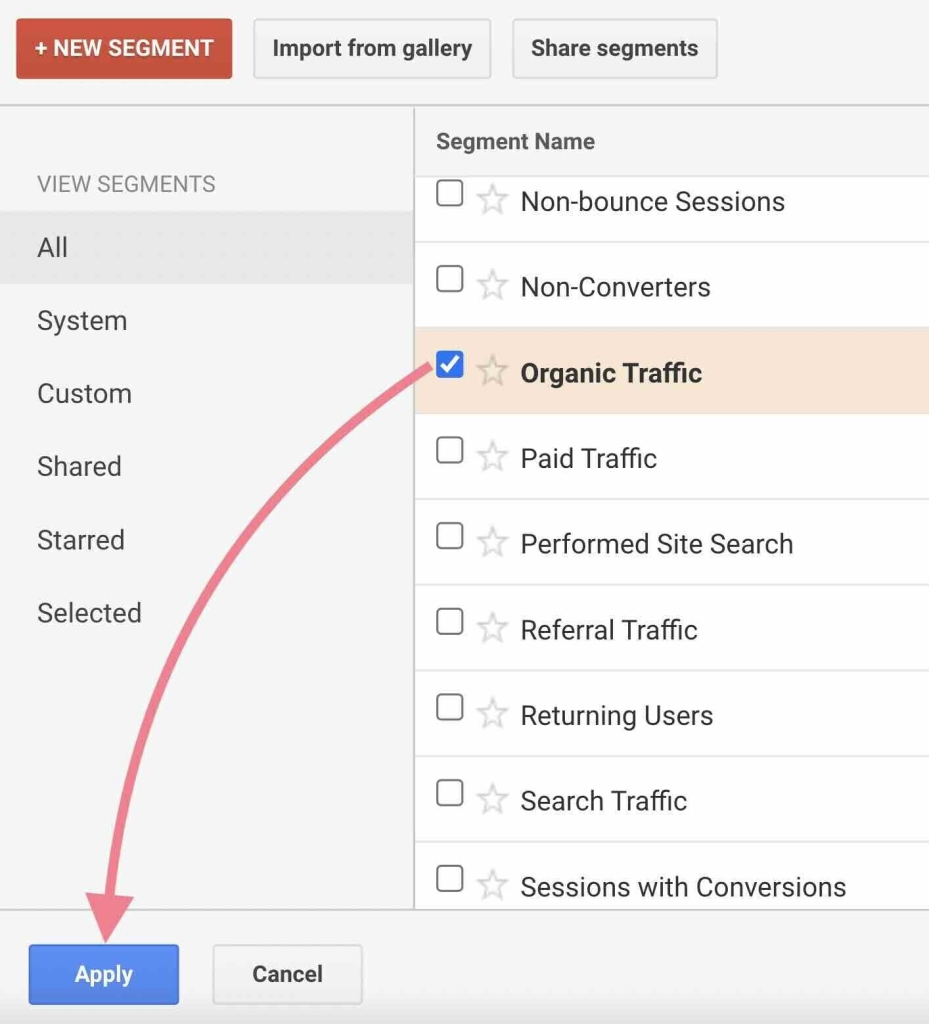The width and height of the screenshot is (929, 1024).
Task: Star the Returning Users segment
Action: (492, 715)
